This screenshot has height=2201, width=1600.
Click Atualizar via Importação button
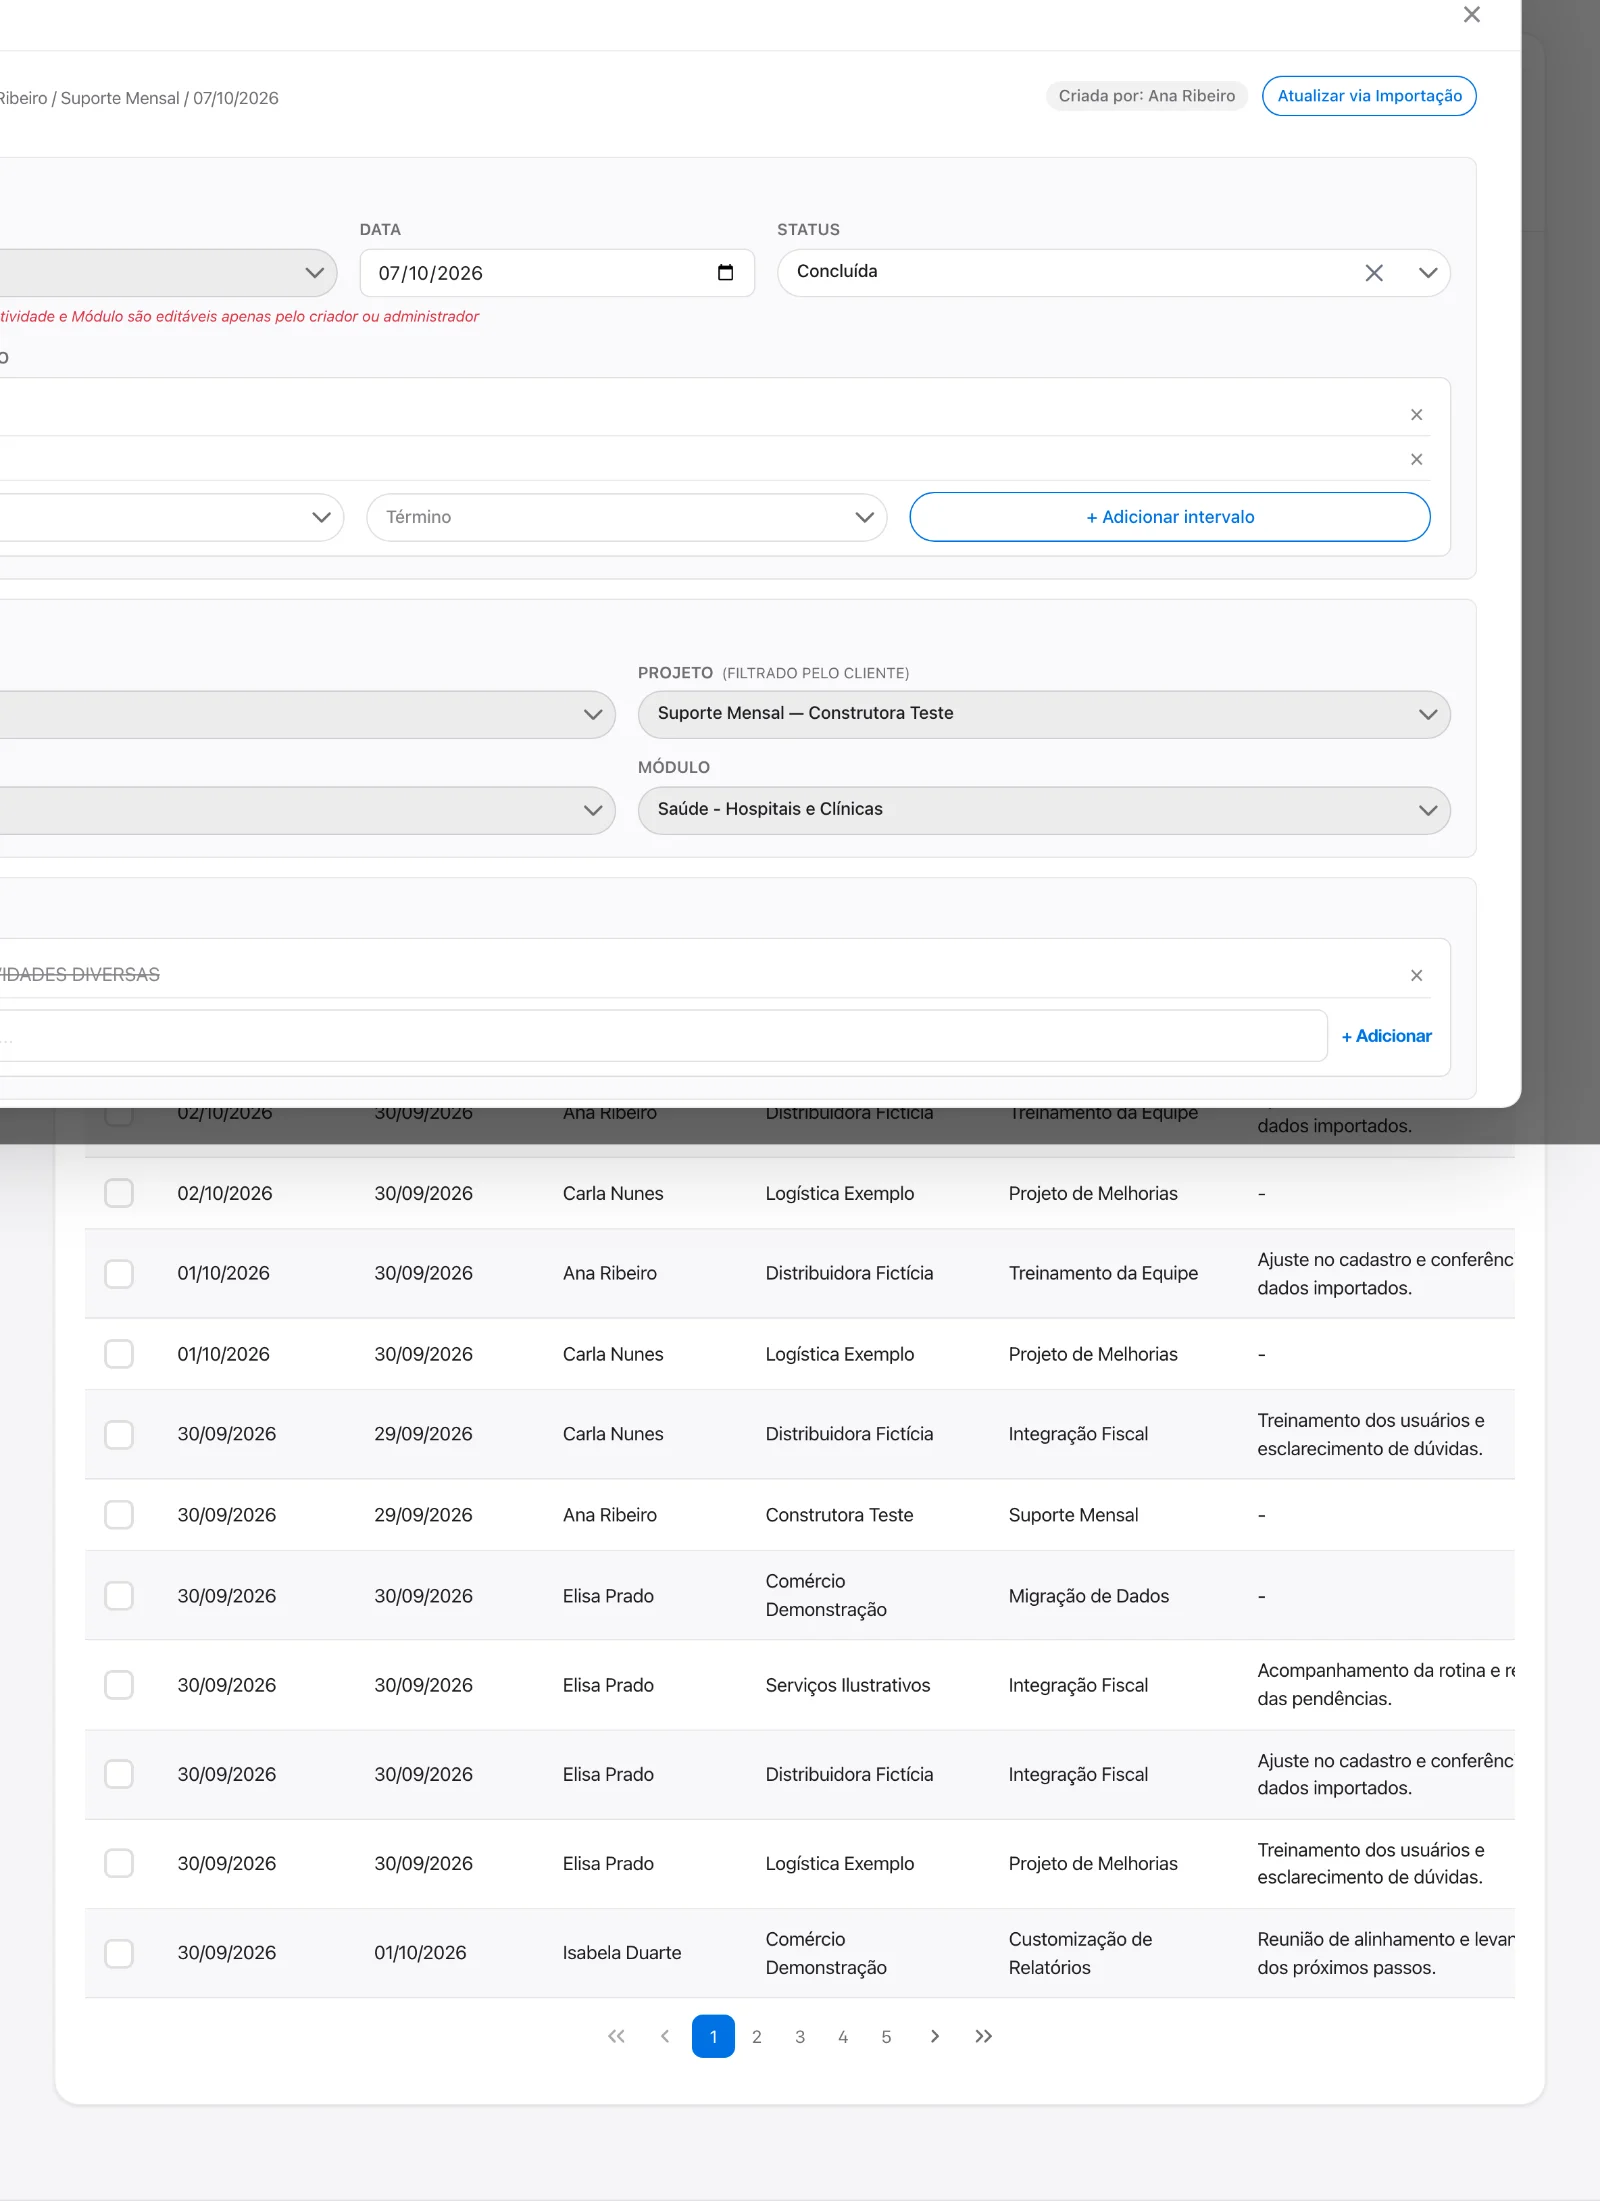(1369, 96)
